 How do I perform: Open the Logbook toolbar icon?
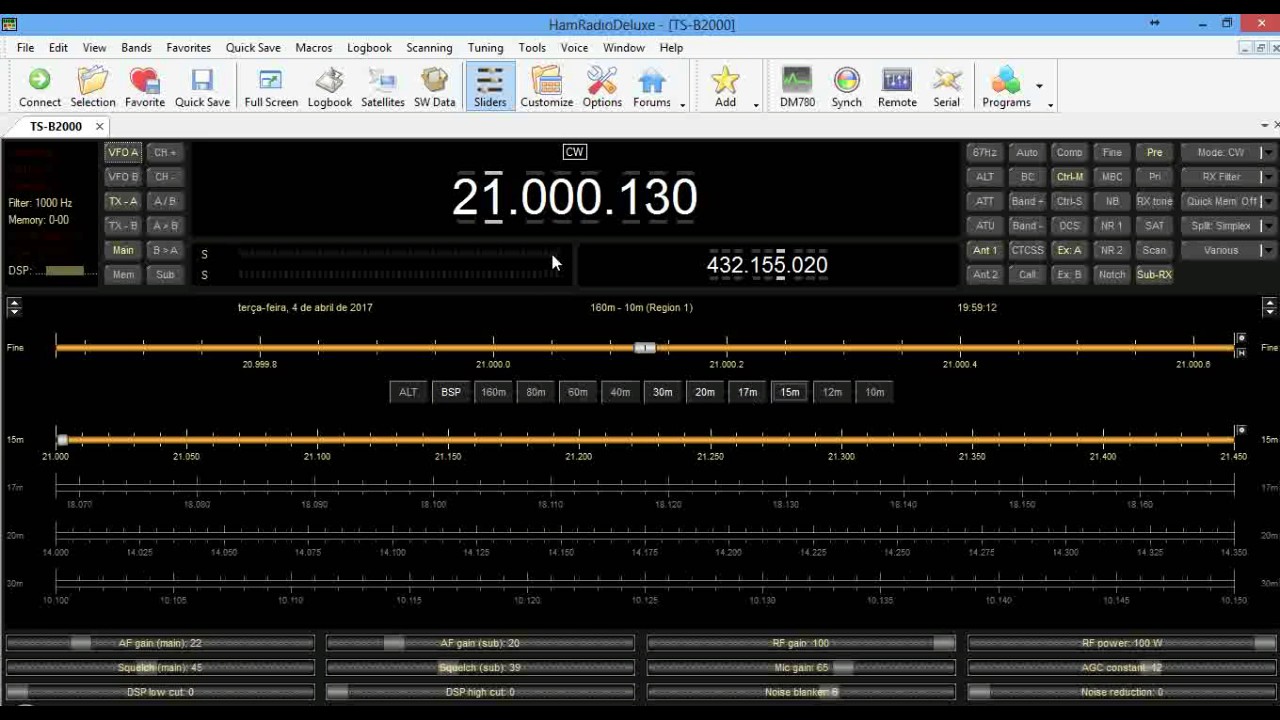point(329,87)
